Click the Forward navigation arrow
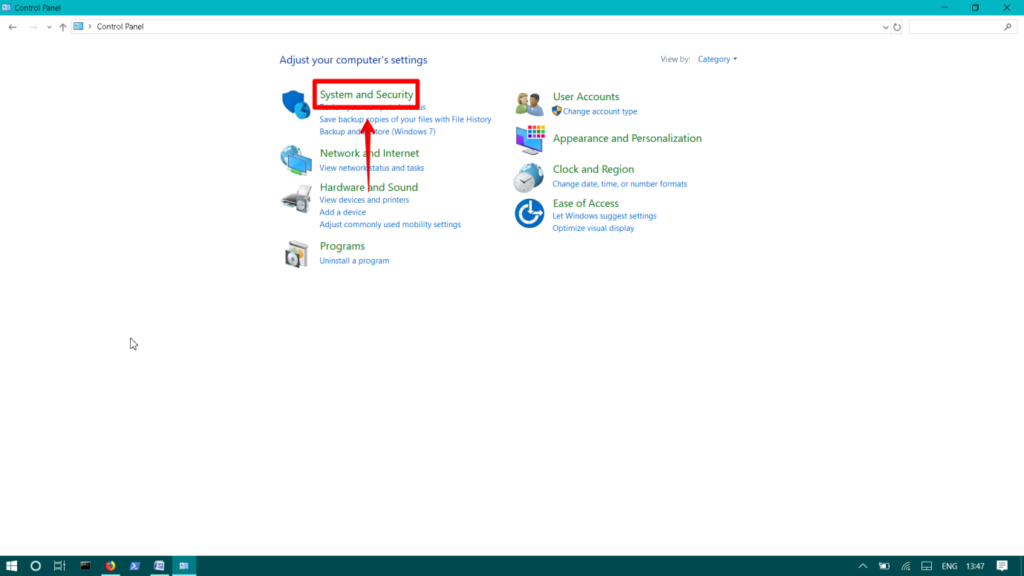Viewport: 1024px width, 576px height. [33, 27]
